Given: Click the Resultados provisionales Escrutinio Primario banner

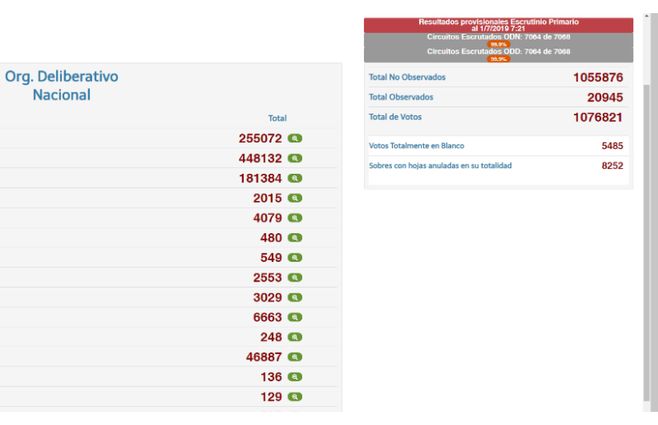Looking at the screenshot, I should pos(498,25).
